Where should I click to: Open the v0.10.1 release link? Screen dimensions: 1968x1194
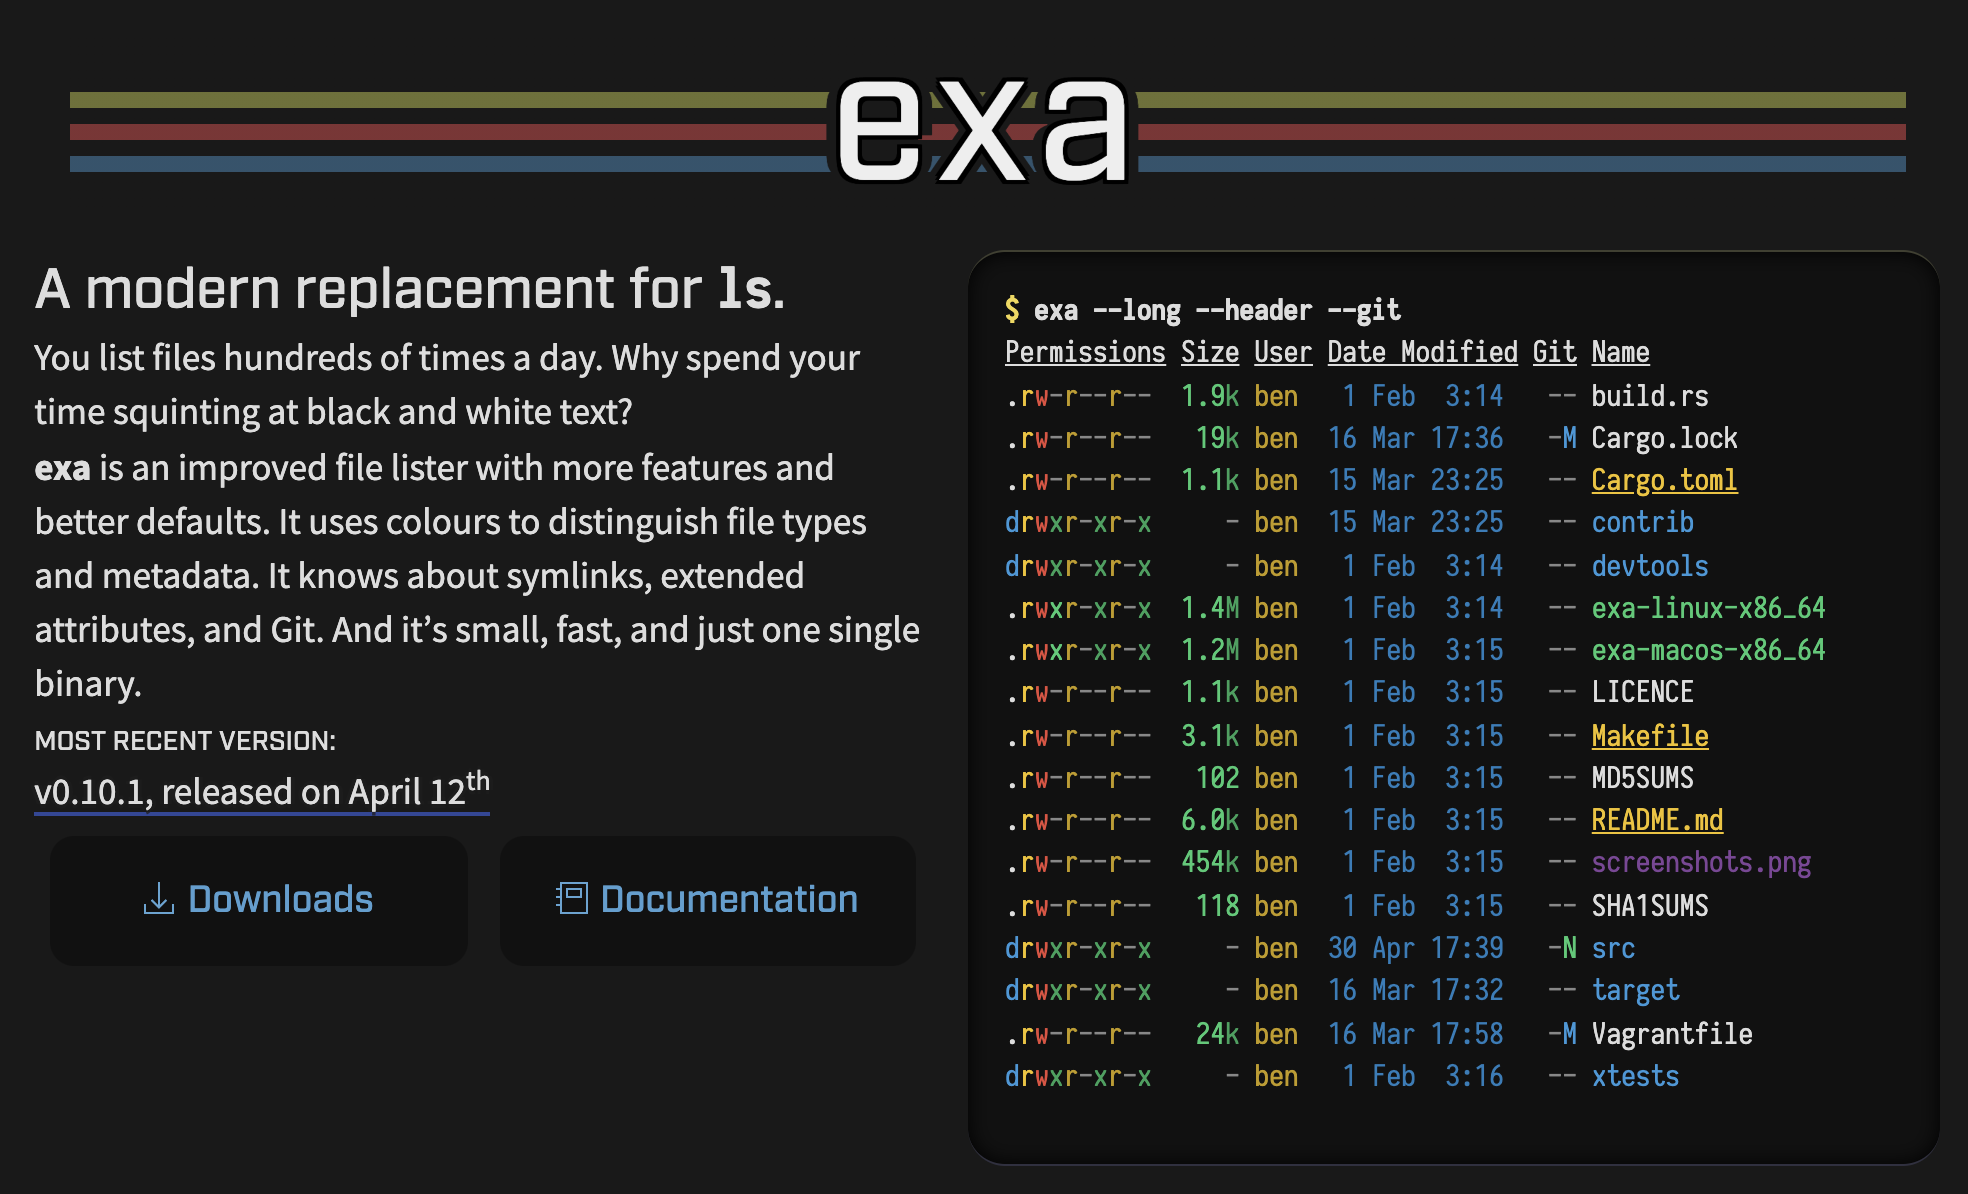pos(262,792)
